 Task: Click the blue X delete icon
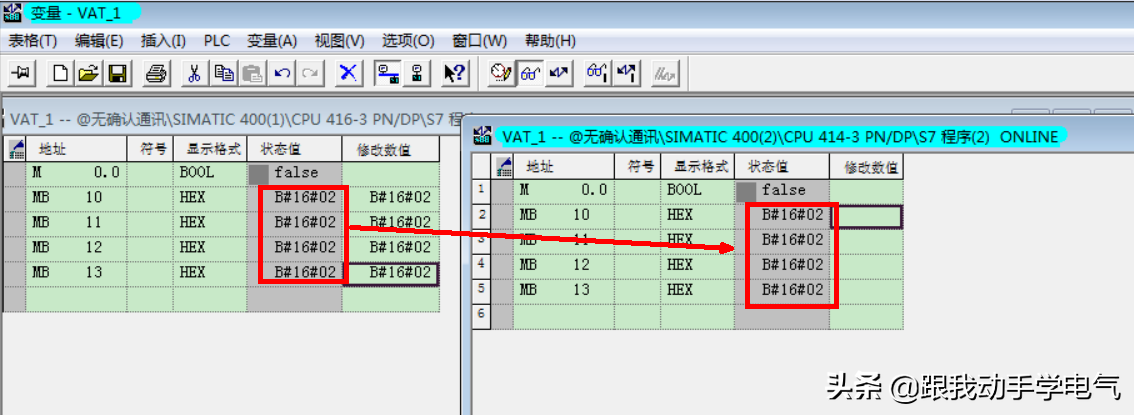click(348, 73)
